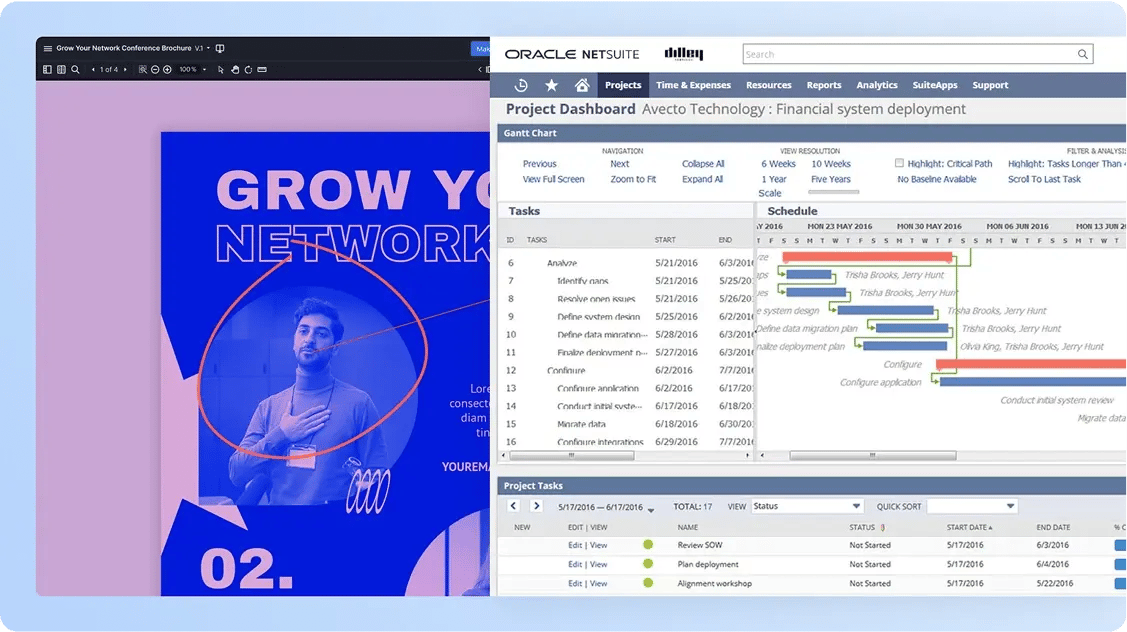Image resolution: width=1127 pixels, height=632 pixels.
Task: Expand the Quick Sort dropdown
Action: point(971,506)
